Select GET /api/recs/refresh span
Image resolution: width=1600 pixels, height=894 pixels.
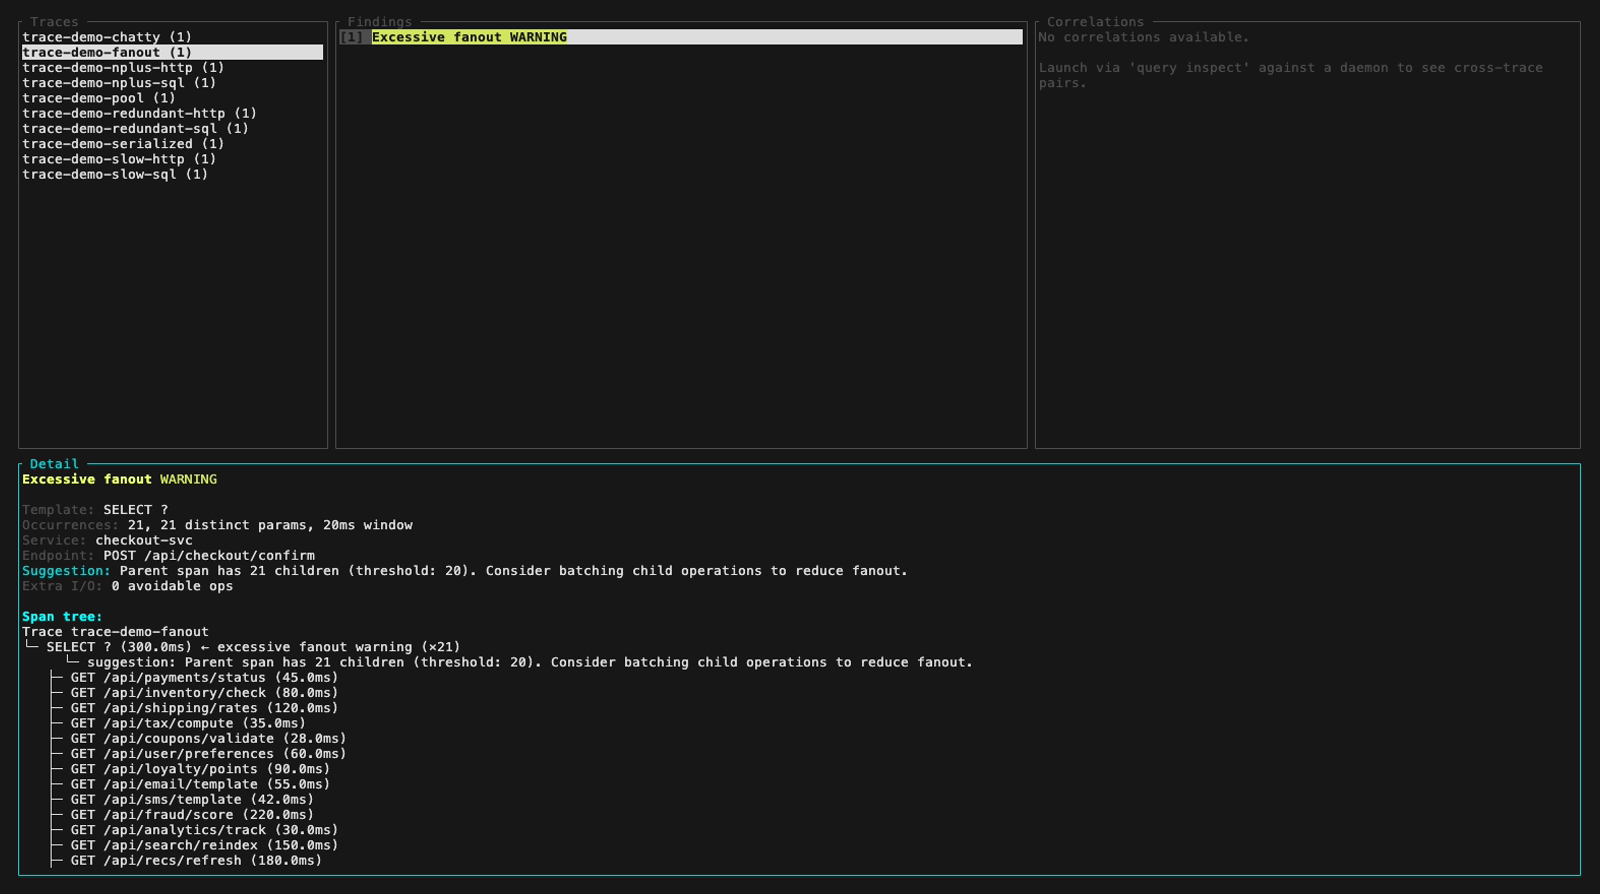click(196, 860)
